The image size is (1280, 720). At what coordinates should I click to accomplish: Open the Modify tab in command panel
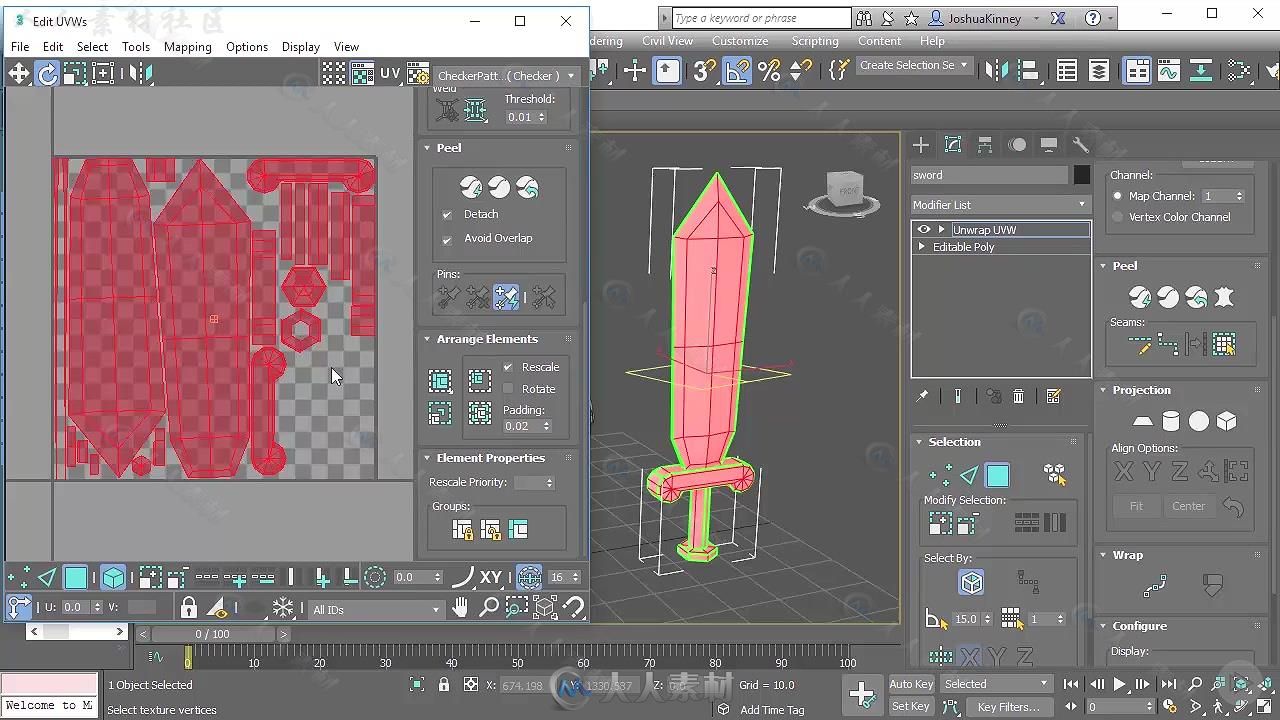click(x=953, y=145)
